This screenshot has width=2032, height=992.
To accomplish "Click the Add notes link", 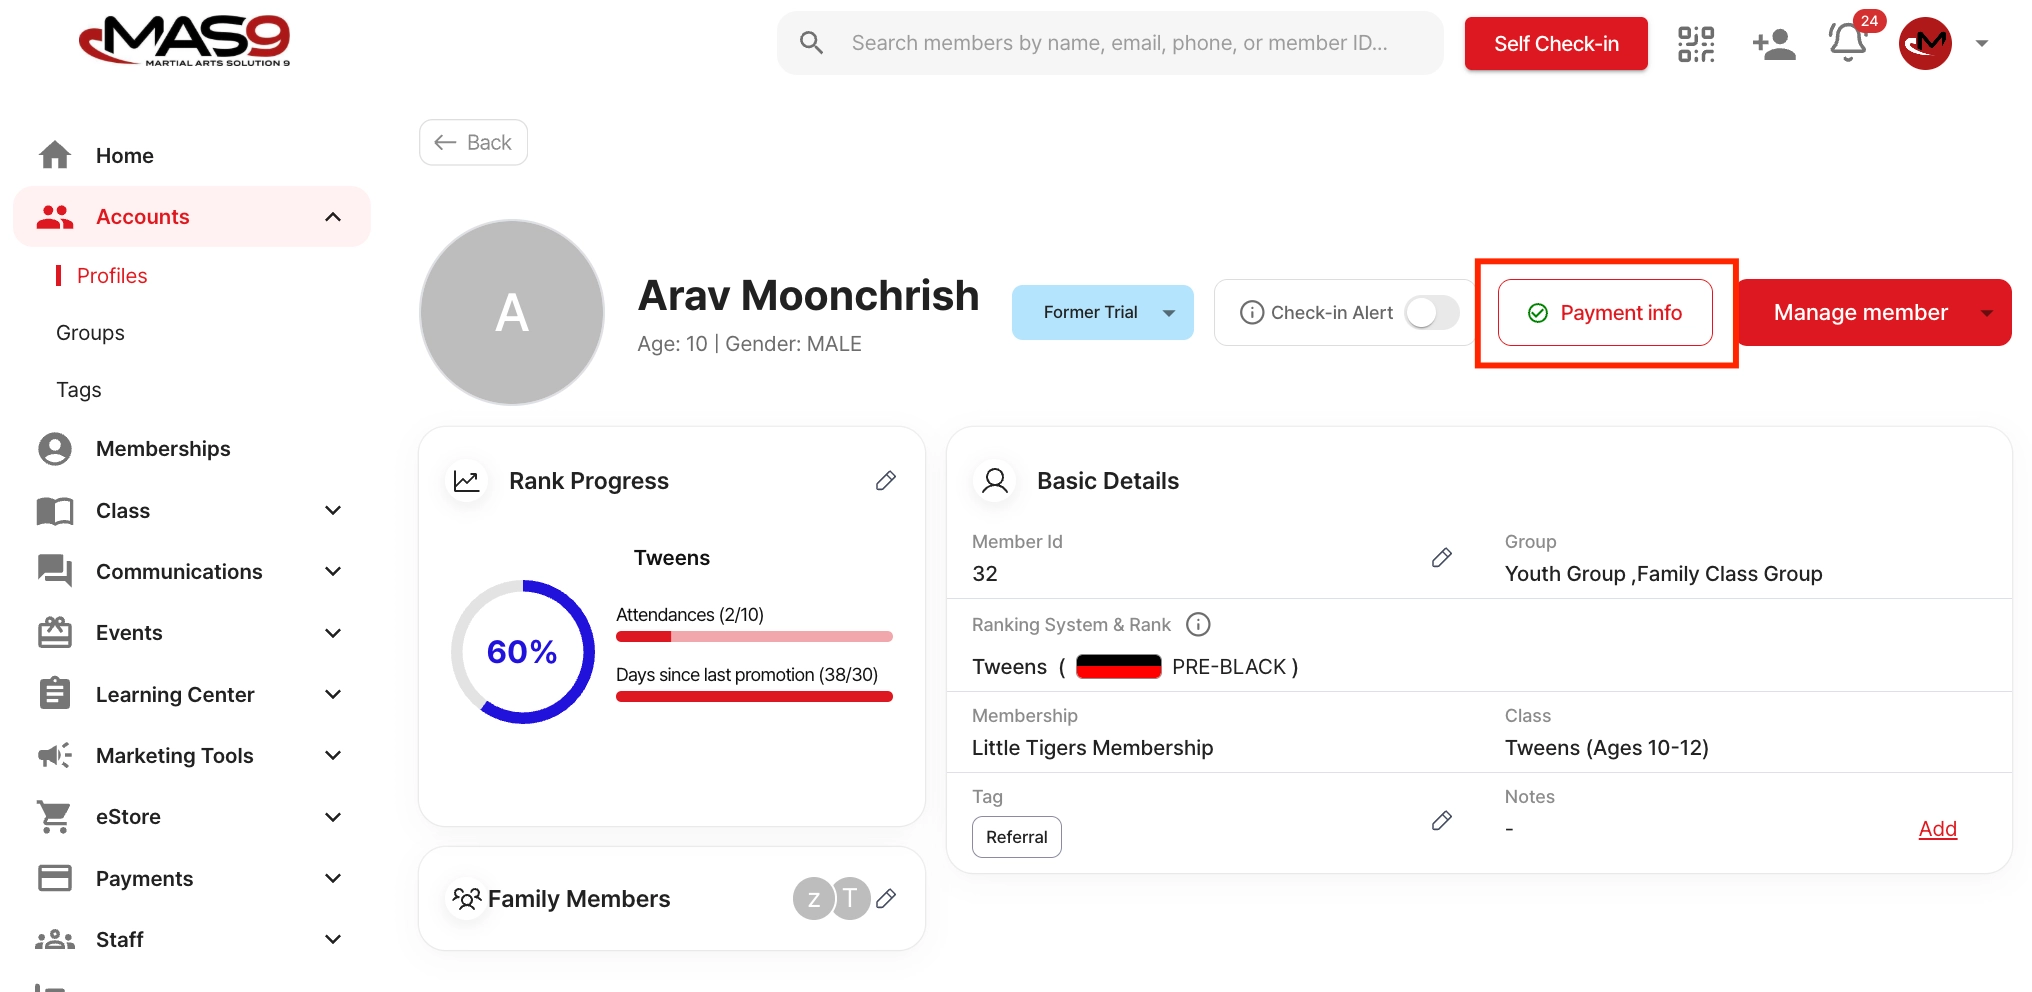I will pos(1937,829).
